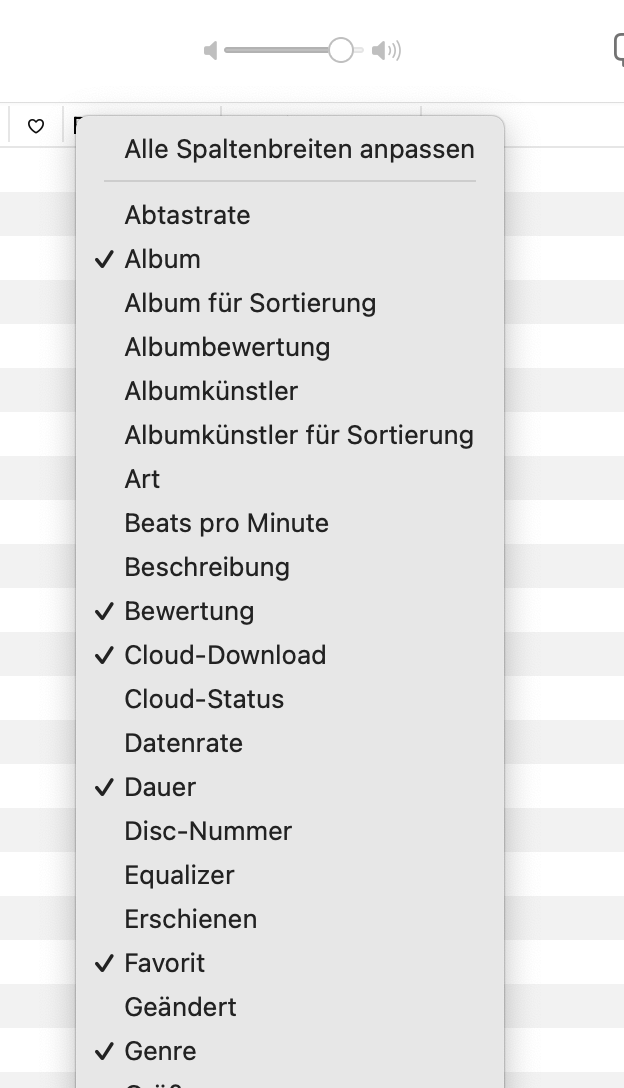Turn on the Beats pro Minute column
This screenshot has height=1088, width=624.
pos(226,523)
